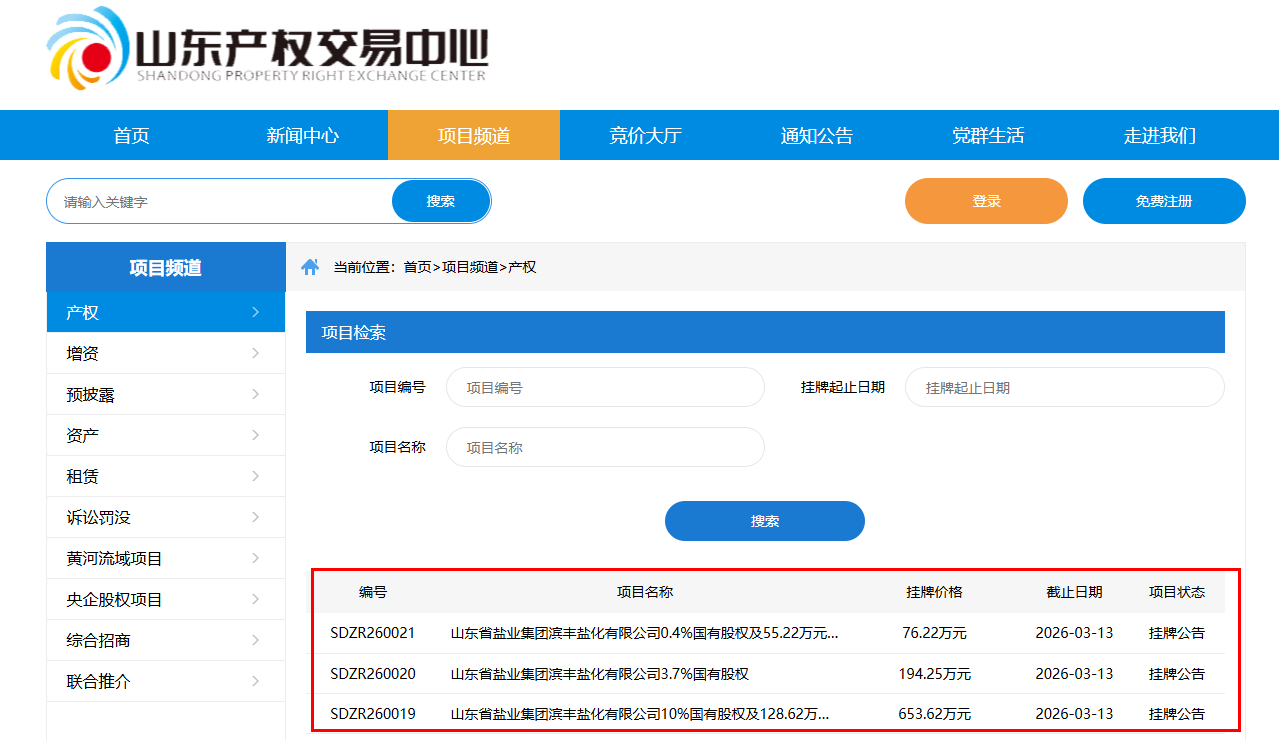1279x741 pixels.
Task: Click the 项目编号 input field
Action: pos(605,387)
